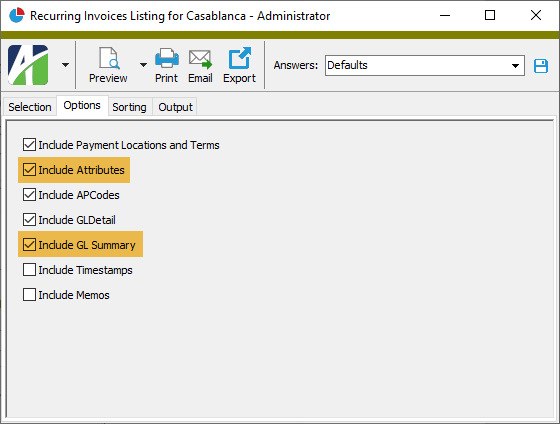Save answers with the blue disk icon
Viewport: 560px width, 424px height.
coord(541,66)
